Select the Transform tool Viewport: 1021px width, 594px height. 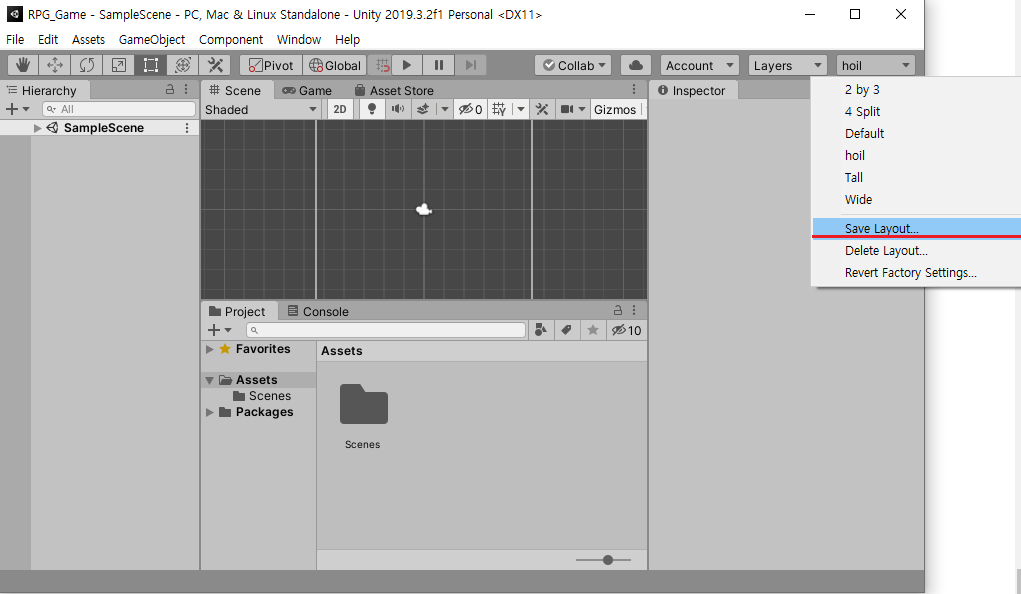183,65
